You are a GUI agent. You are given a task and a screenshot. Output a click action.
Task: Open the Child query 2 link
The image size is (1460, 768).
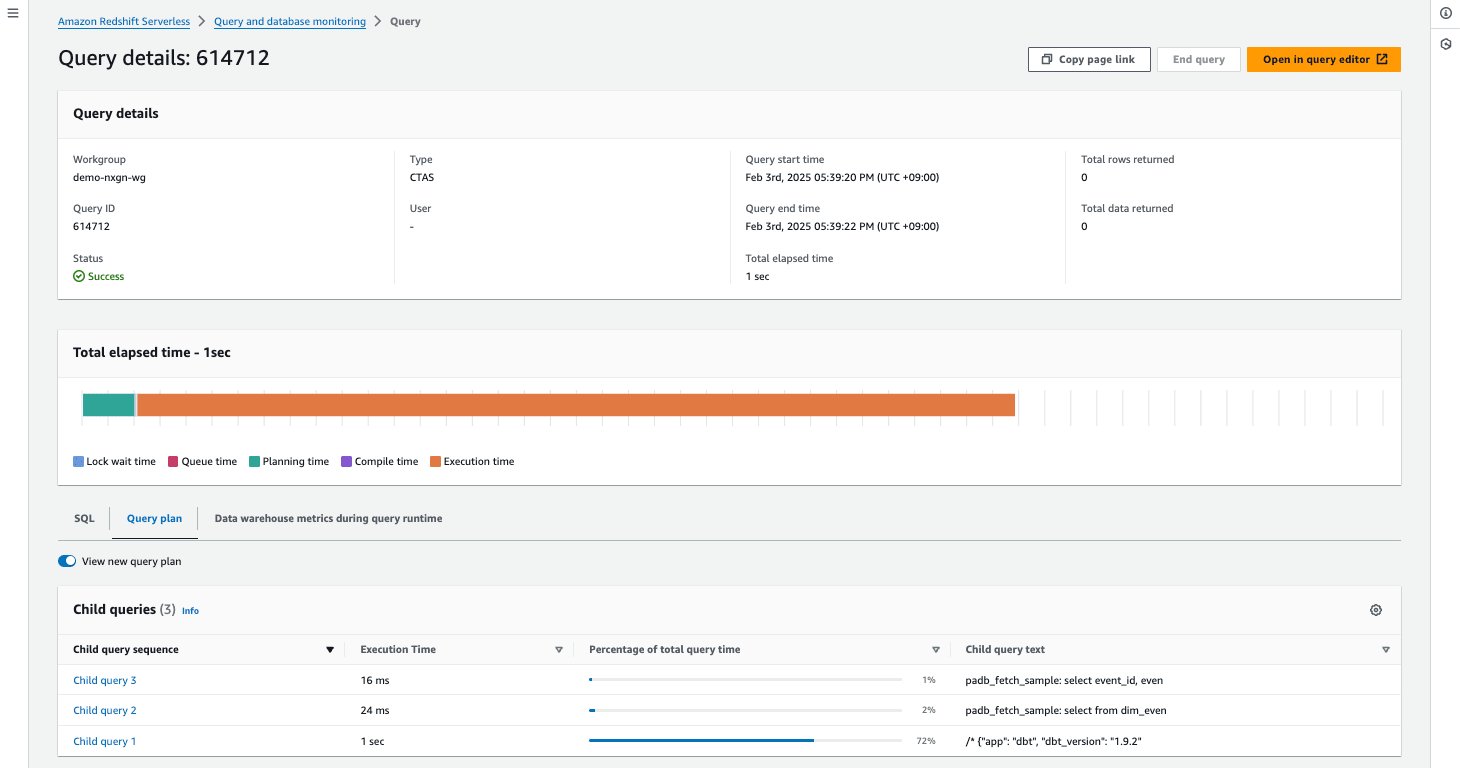(x=105, y=711)
